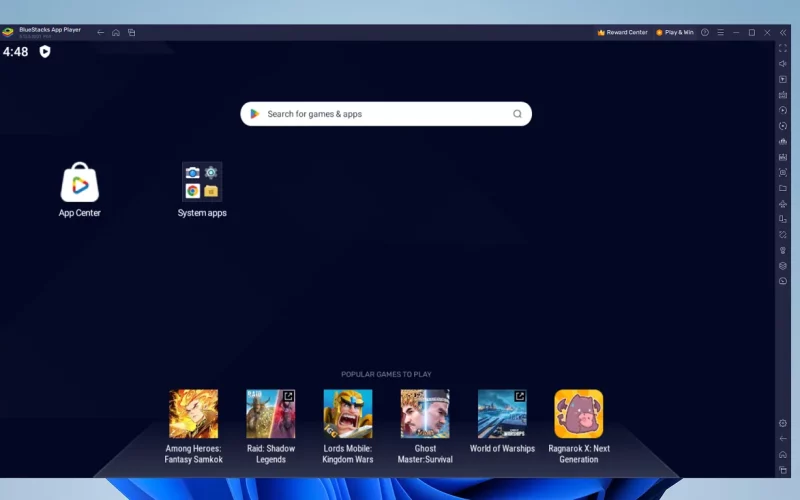Enter full screen from side toolbar
The height and width of the screenshot is (500, 800).
[783, 48]
